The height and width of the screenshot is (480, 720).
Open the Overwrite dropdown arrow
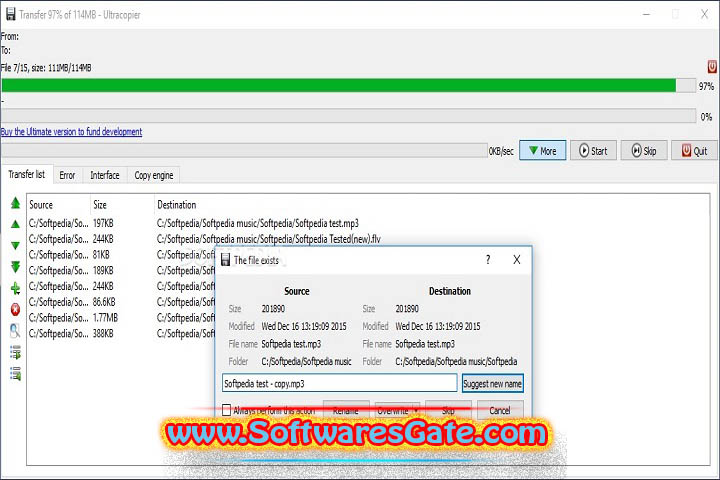[416, 410]
